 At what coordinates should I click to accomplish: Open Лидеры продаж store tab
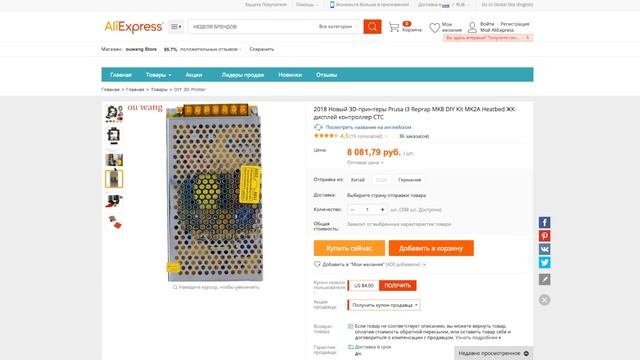(242, 75)
